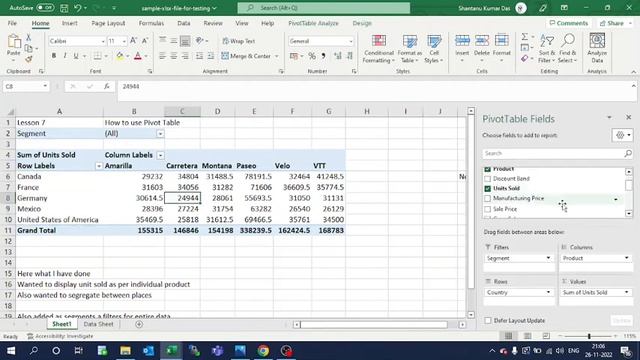Open Format cells menu
The width and height of the screenshot is (640, 360).
502,49
